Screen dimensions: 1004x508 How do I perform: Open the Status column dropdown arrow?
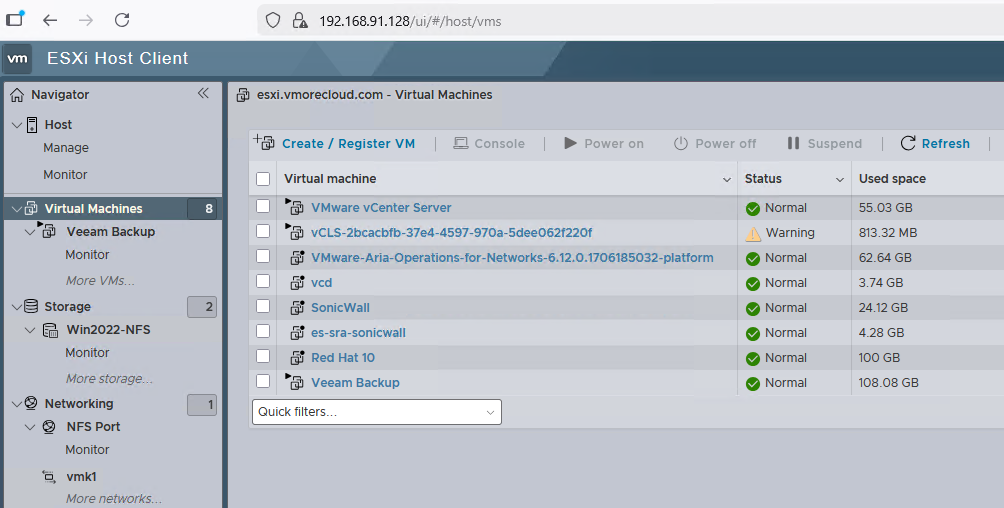coord(840,180)
